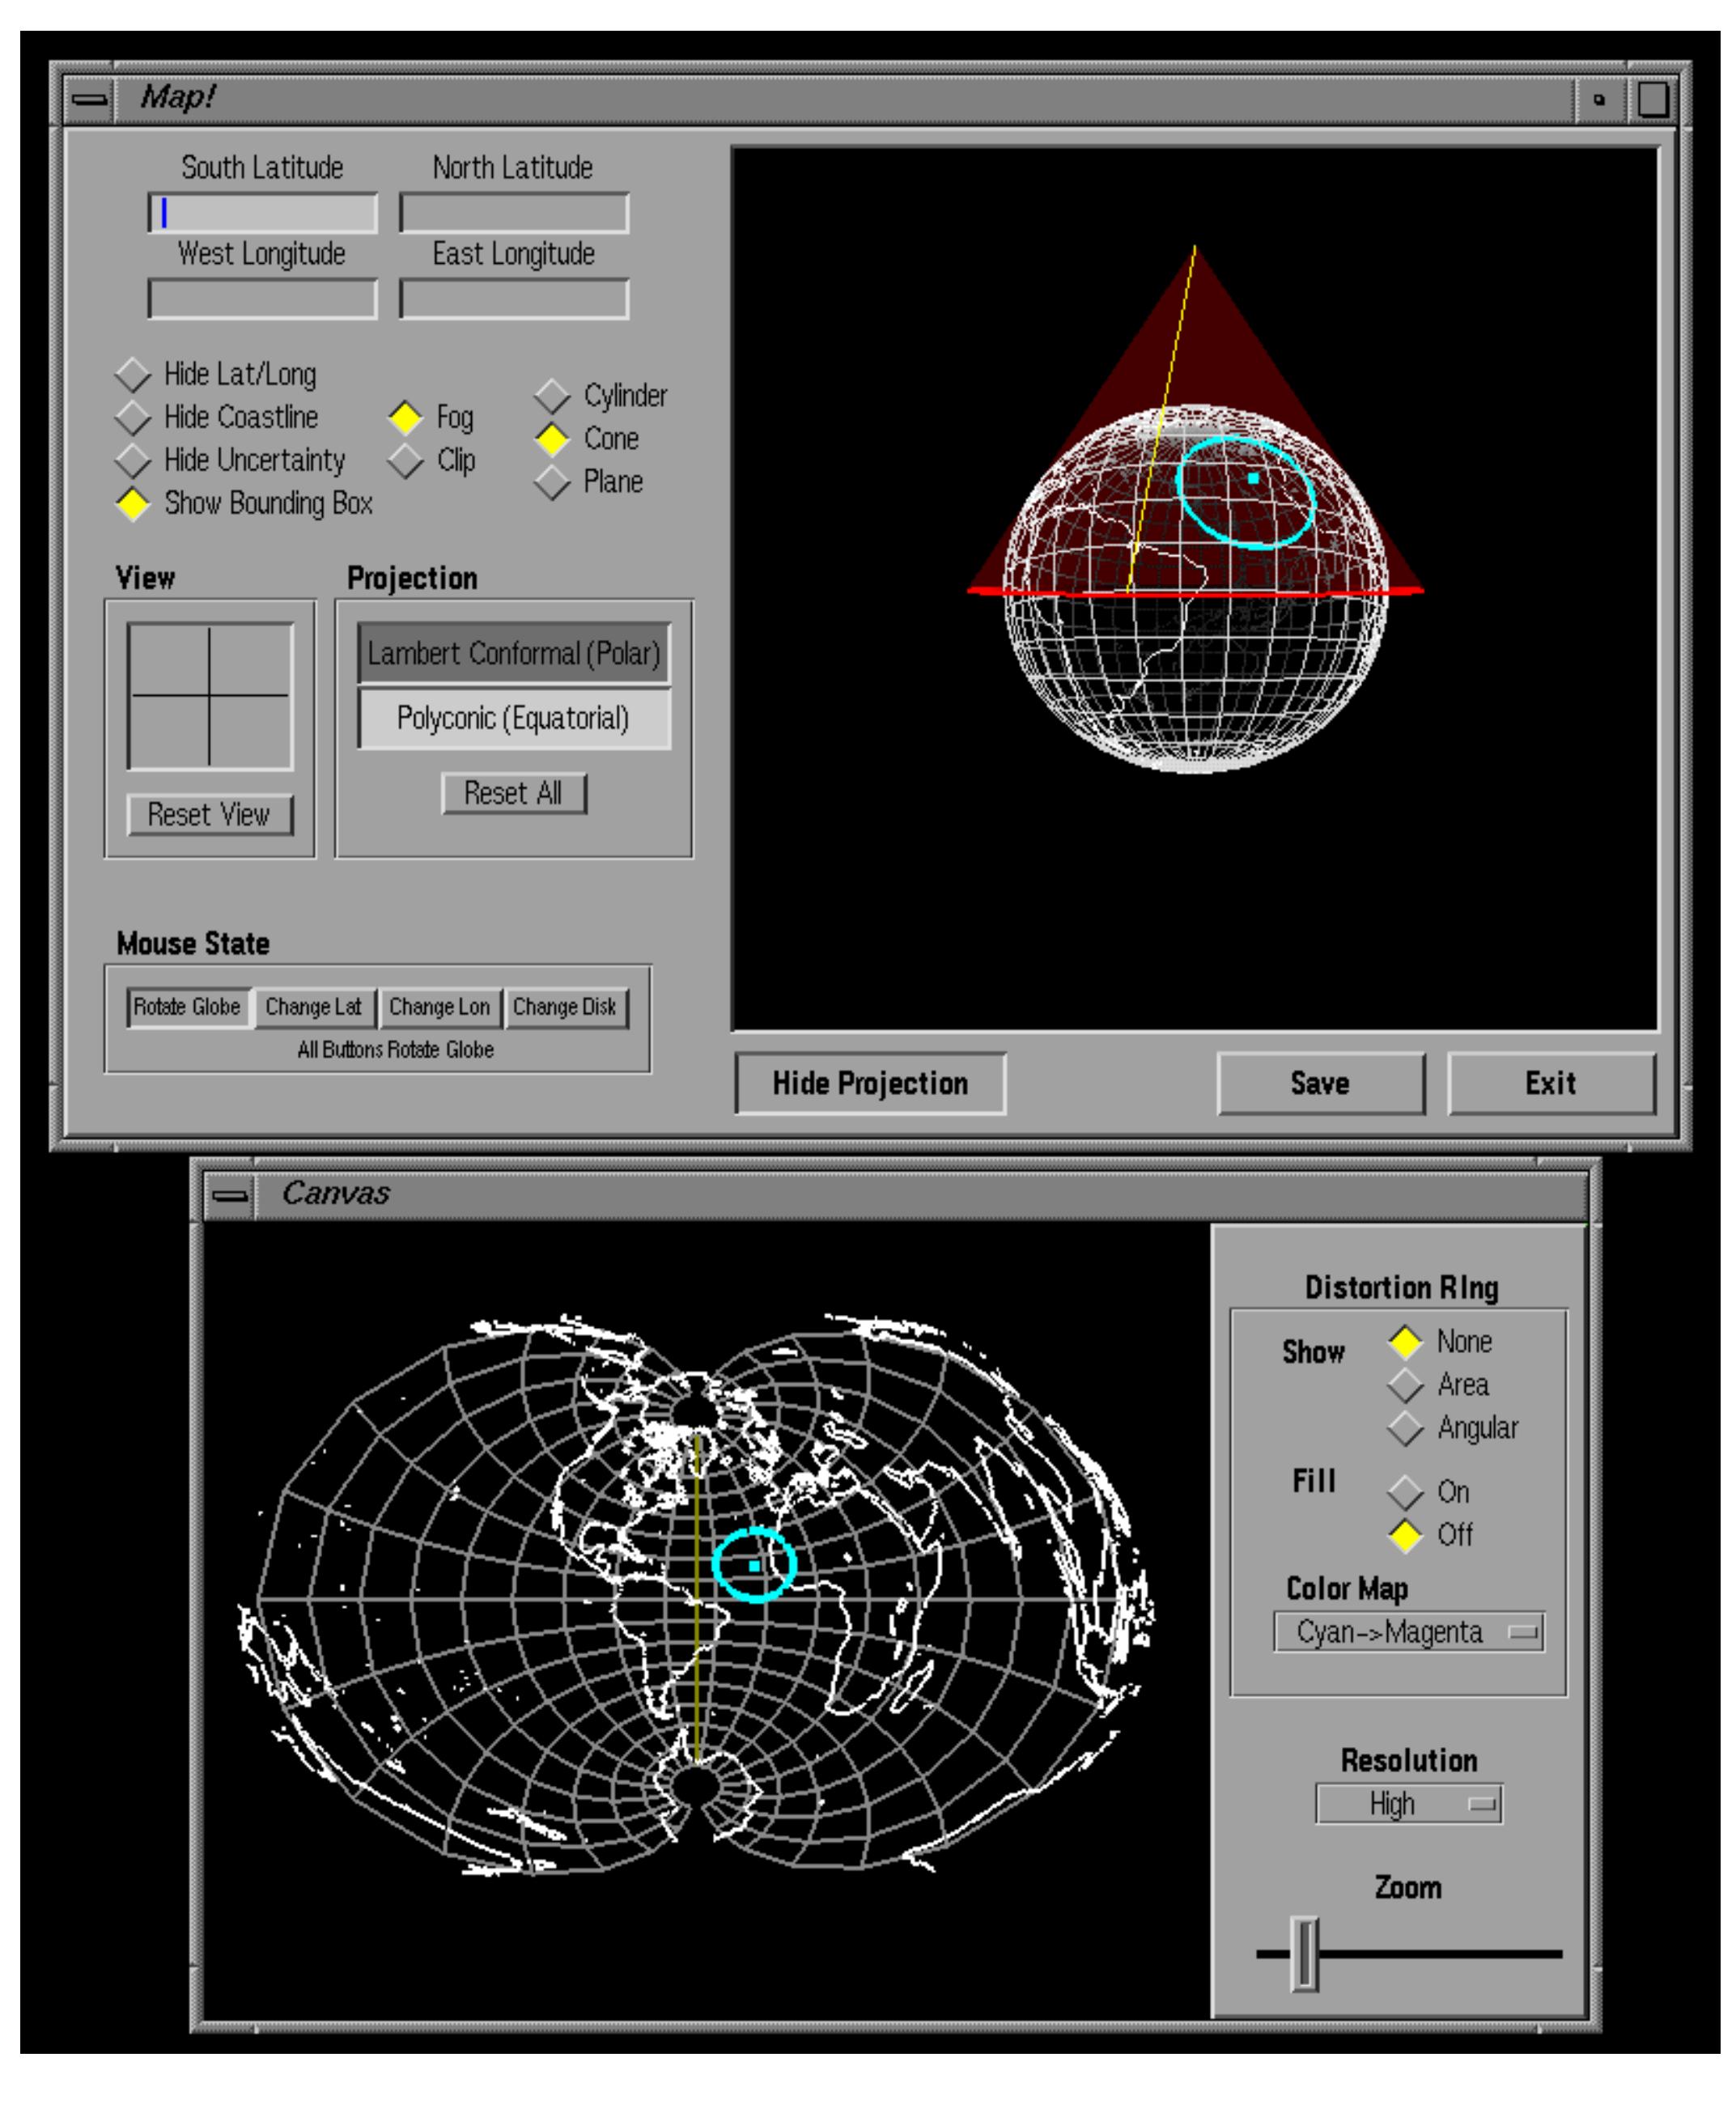
Task: Select the Cylinder projection surface
Action: pyautogui.click(x=552, y=395)
